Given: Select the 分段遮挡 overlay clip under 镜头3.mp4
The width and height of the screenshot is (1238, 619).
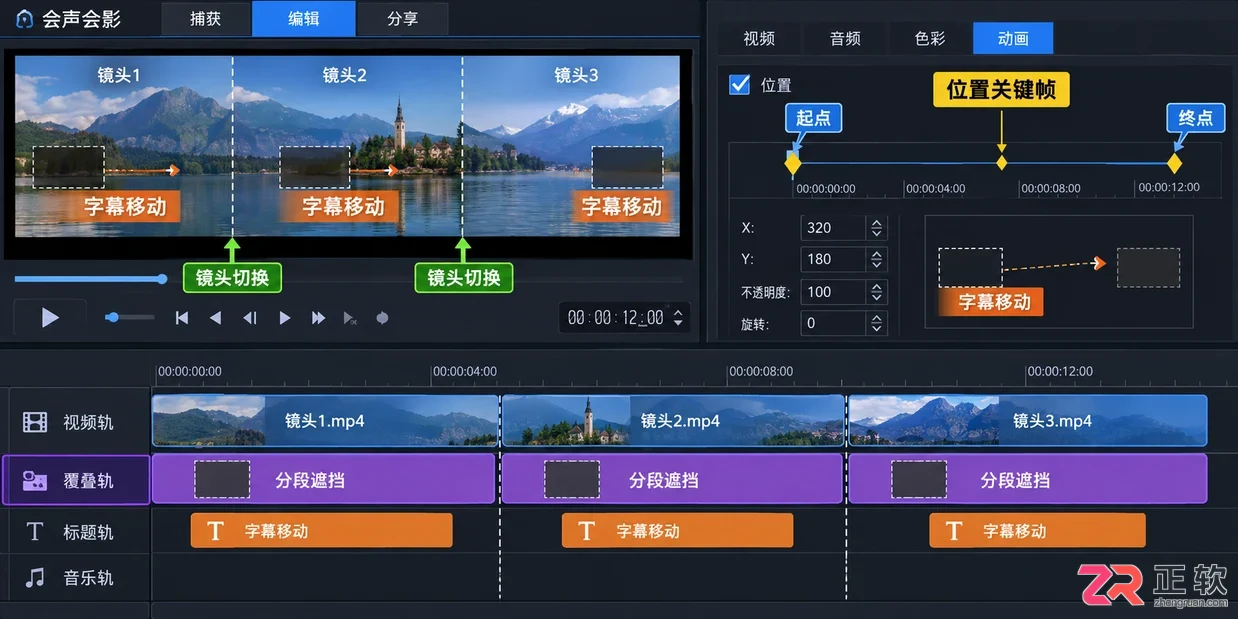Looking at the screenshot, I should tap(1027, 480).
